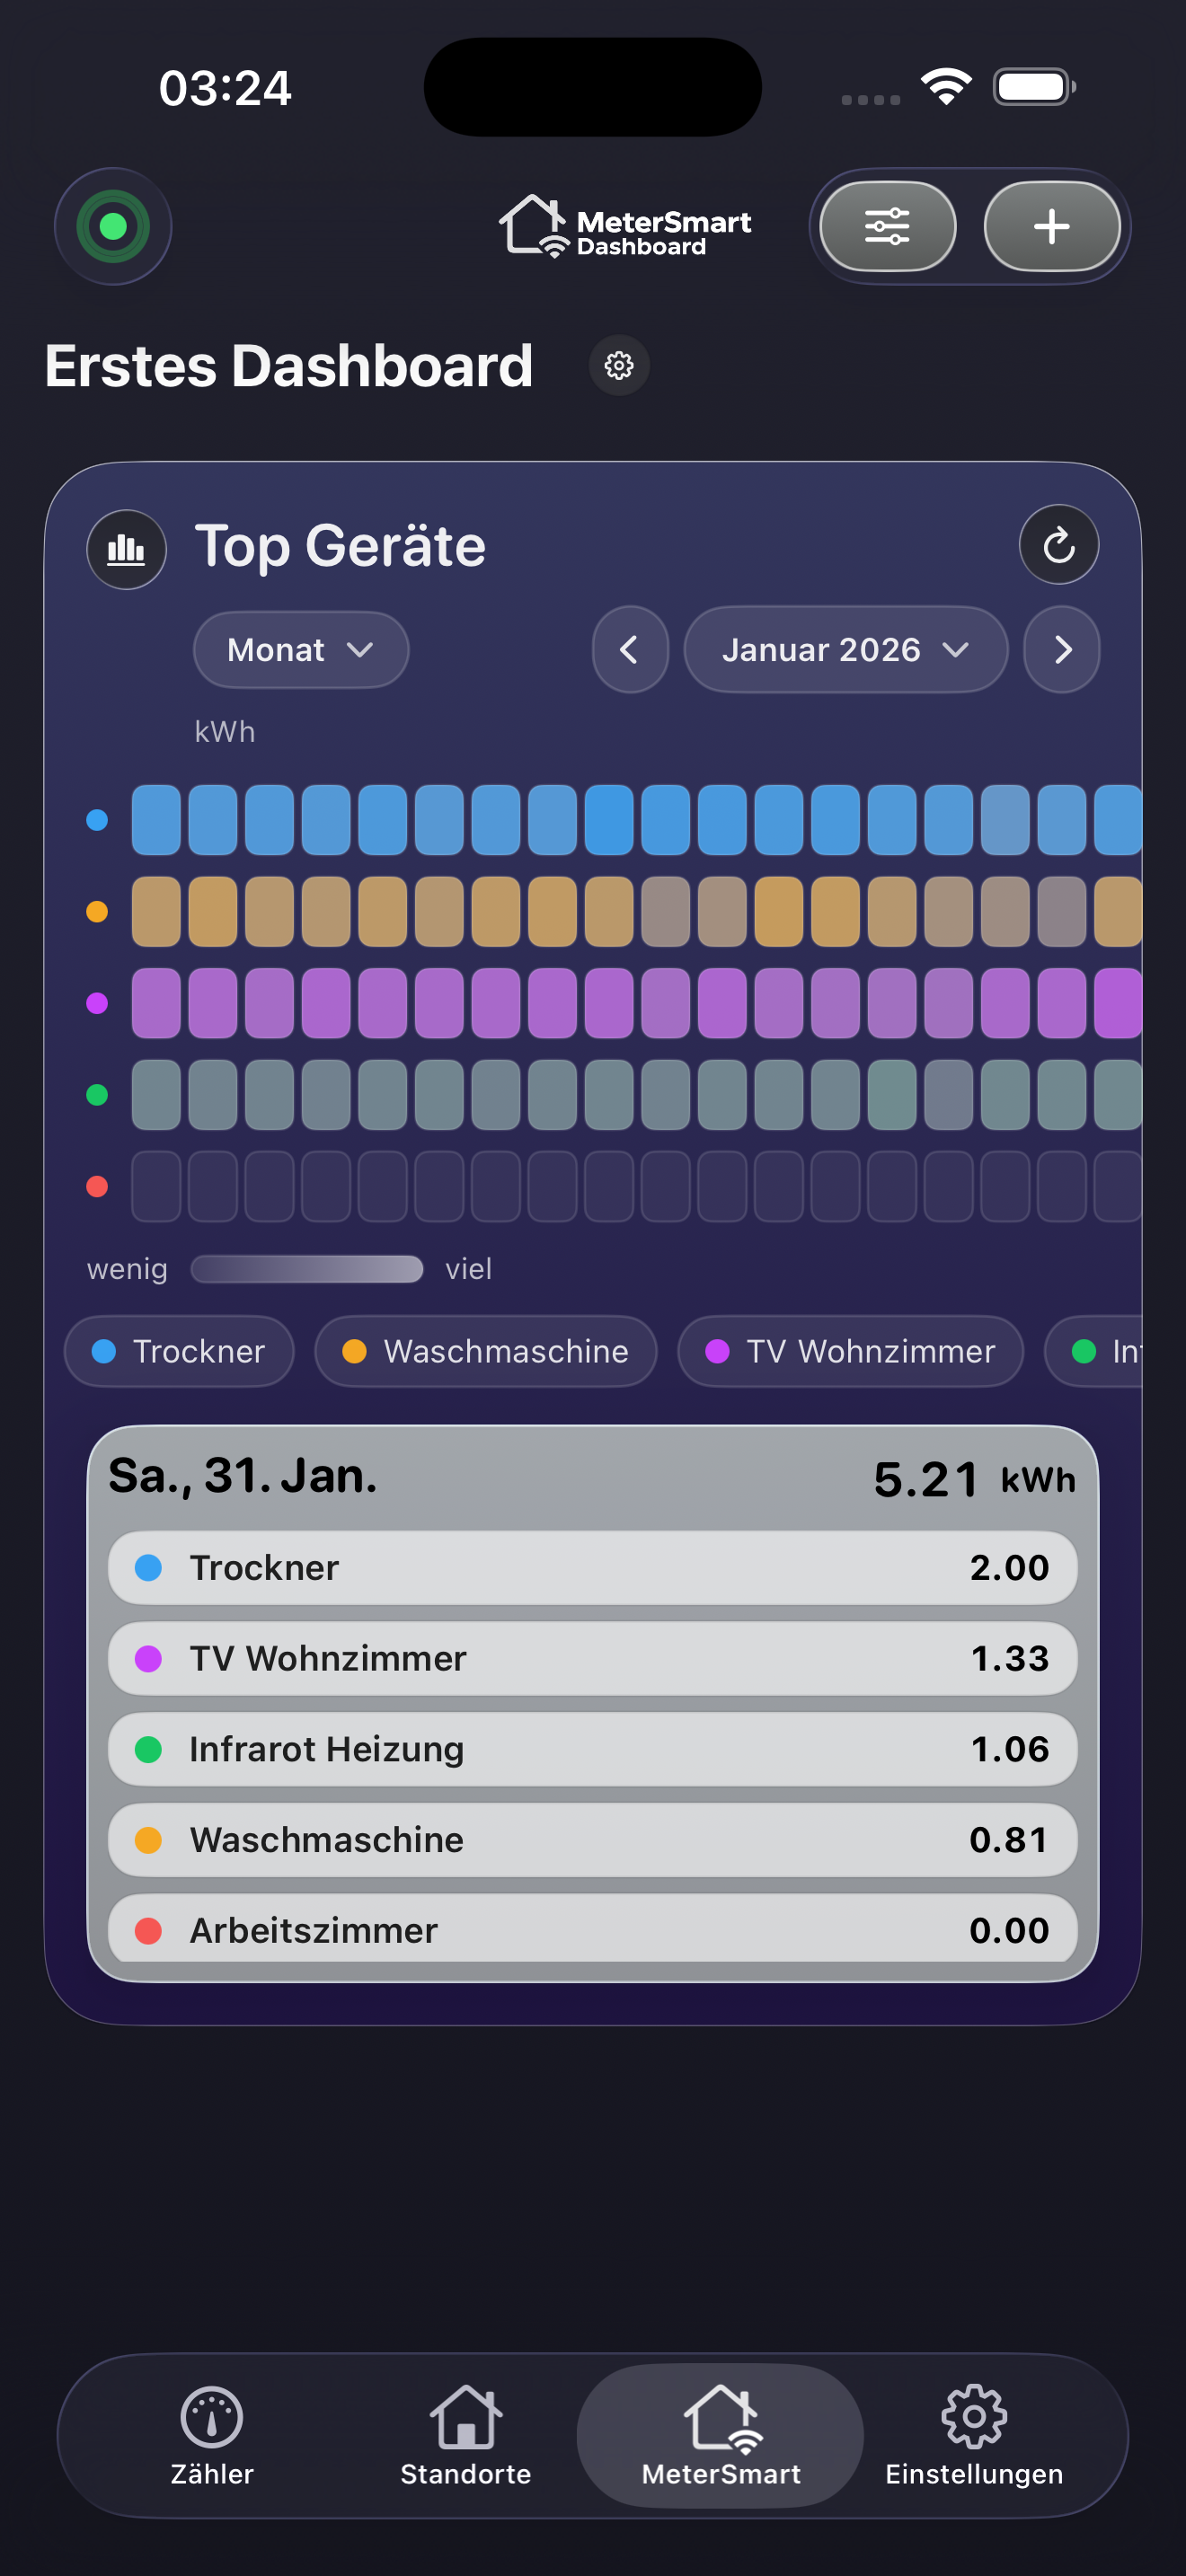Go to previous month with left chevron
Image resolution: width=1186 pixels, height=2576 pixels.
(630, 650)
